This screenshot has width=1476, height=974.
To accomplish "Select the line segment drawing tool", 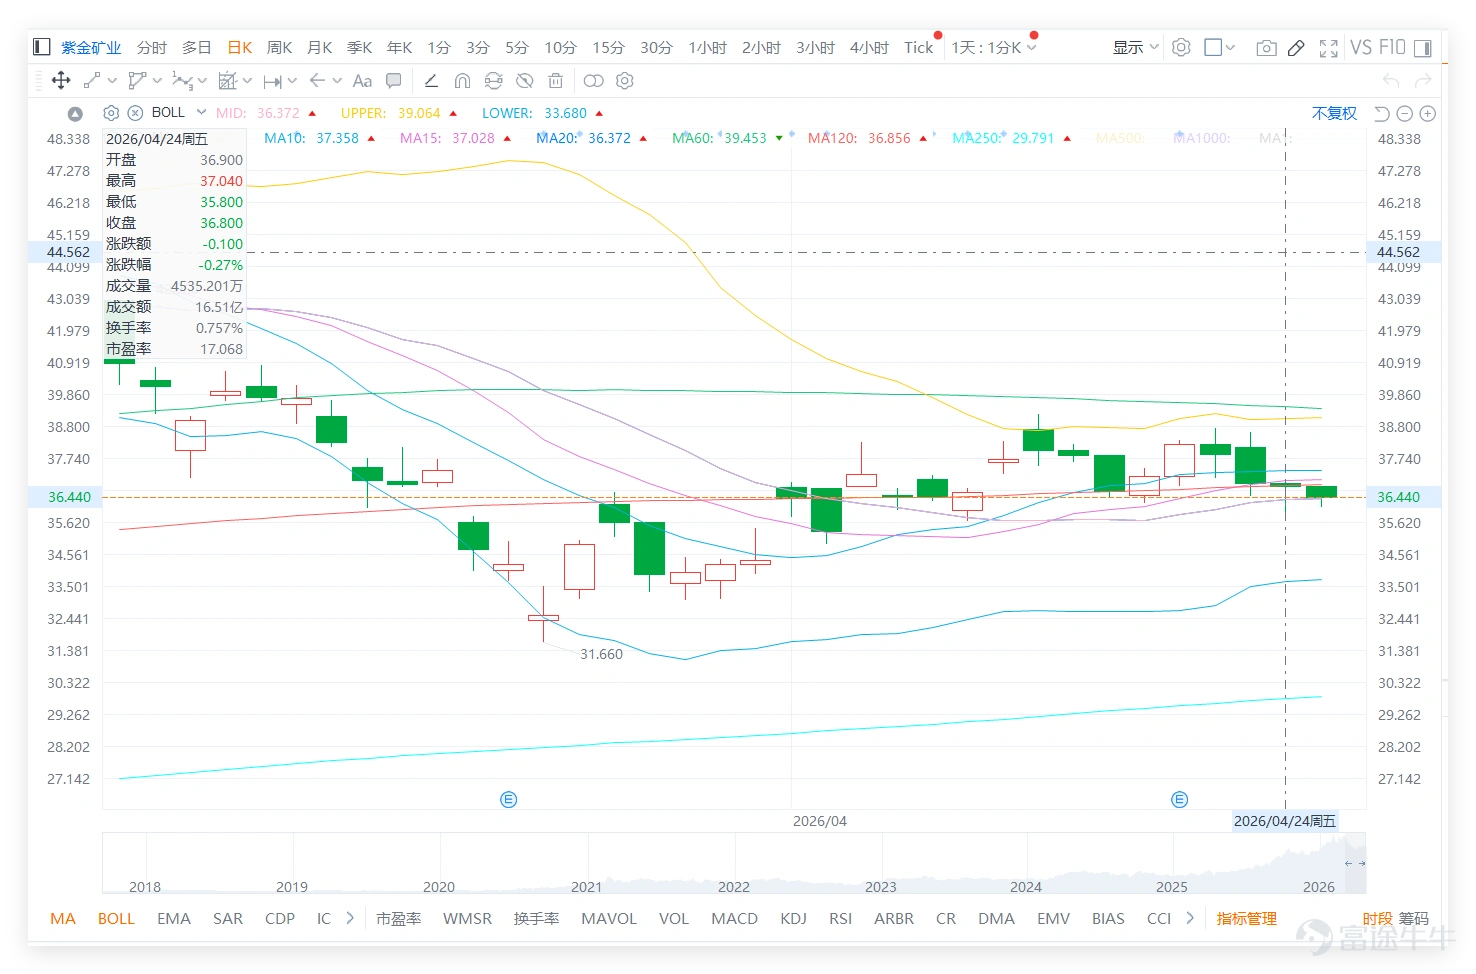I will 92,81.
